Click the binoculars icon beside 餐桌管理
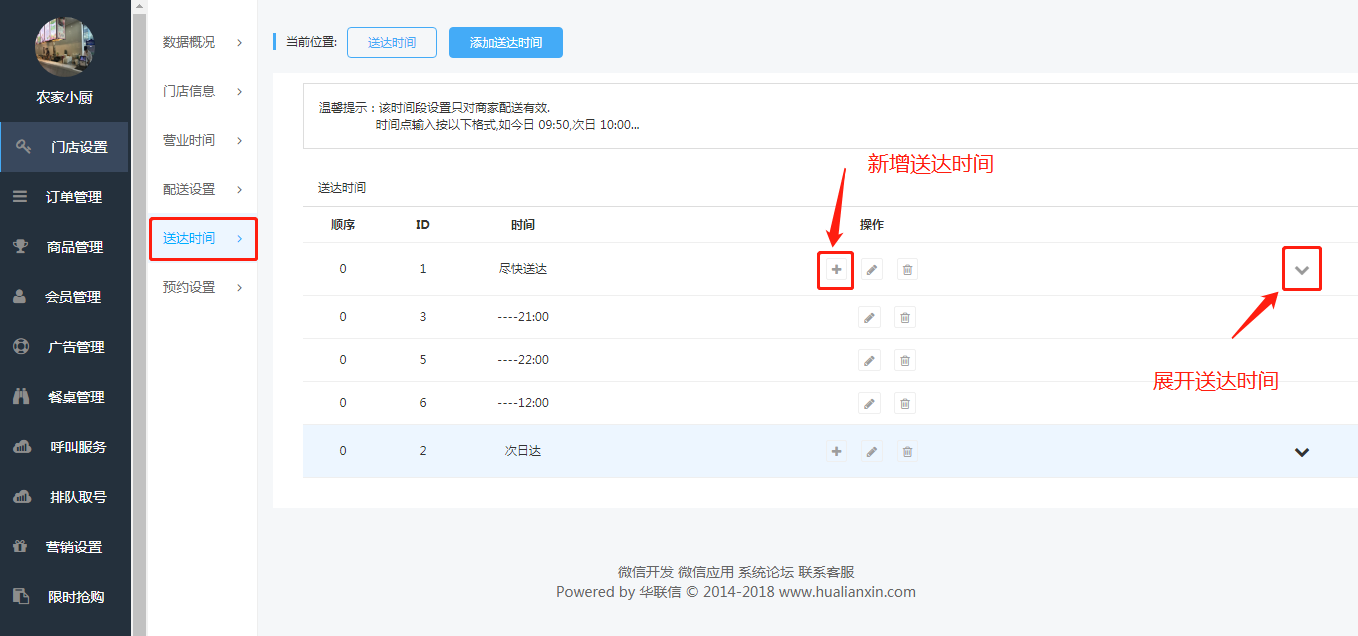1358x636 pixels. (x=20, y=397)
